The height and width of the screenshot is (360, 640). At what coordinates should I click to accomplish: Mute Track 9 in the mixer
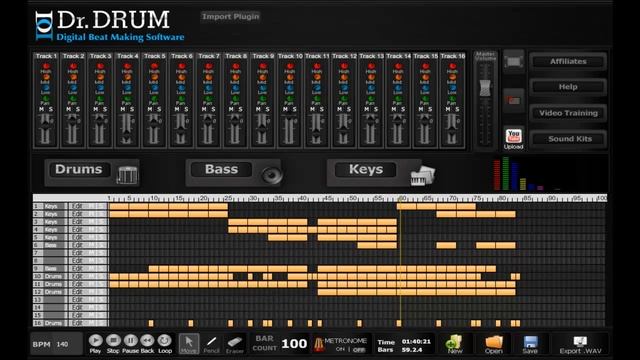258,109
